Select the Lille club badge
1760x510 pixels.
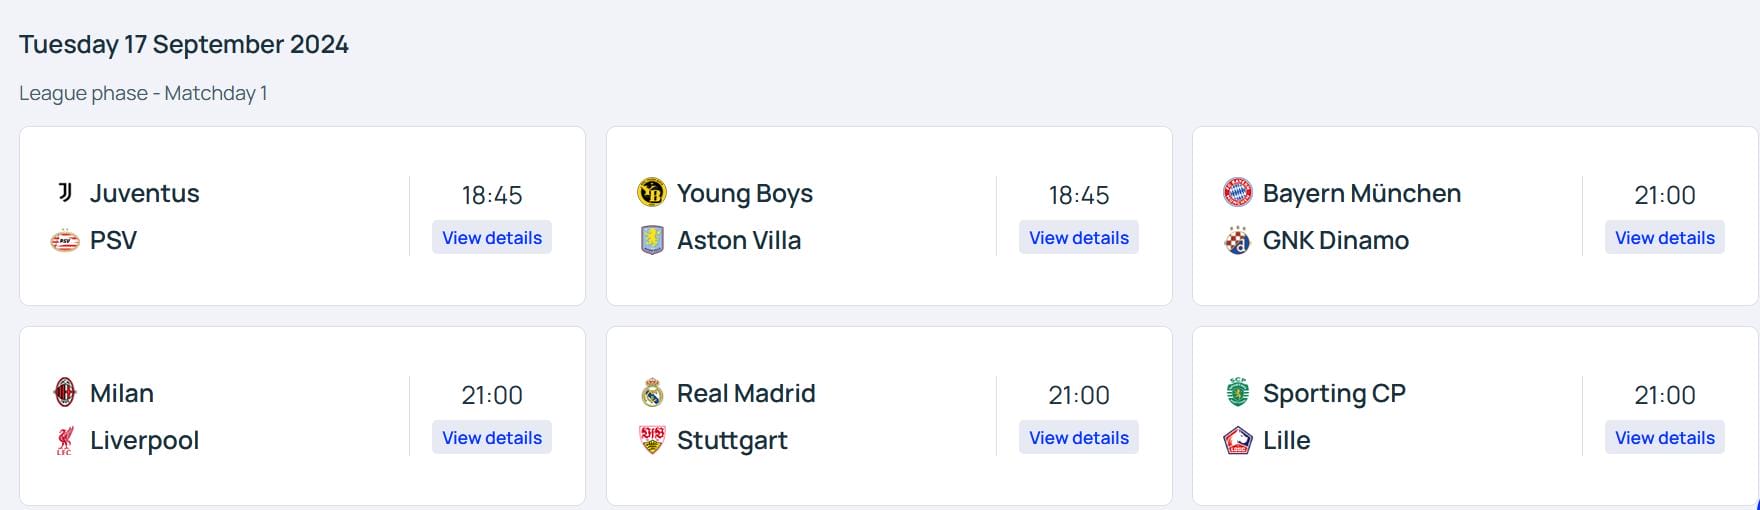(1238, 440)
